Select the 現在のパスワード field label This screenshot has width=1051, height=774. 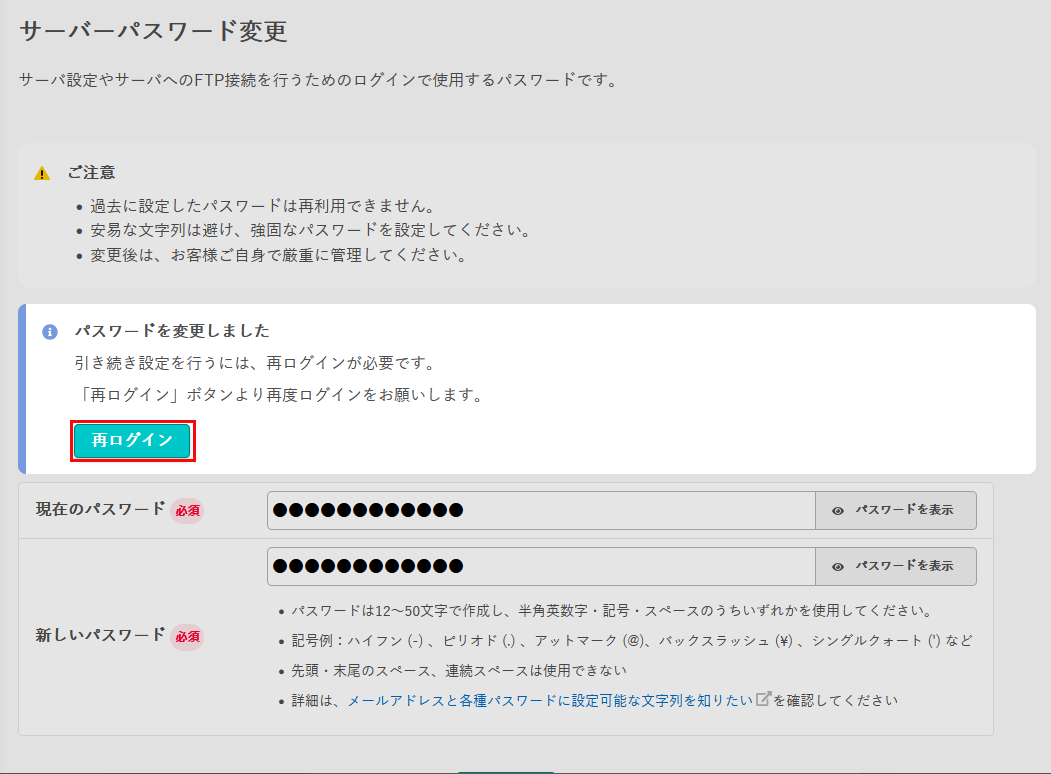coord(100,509)
